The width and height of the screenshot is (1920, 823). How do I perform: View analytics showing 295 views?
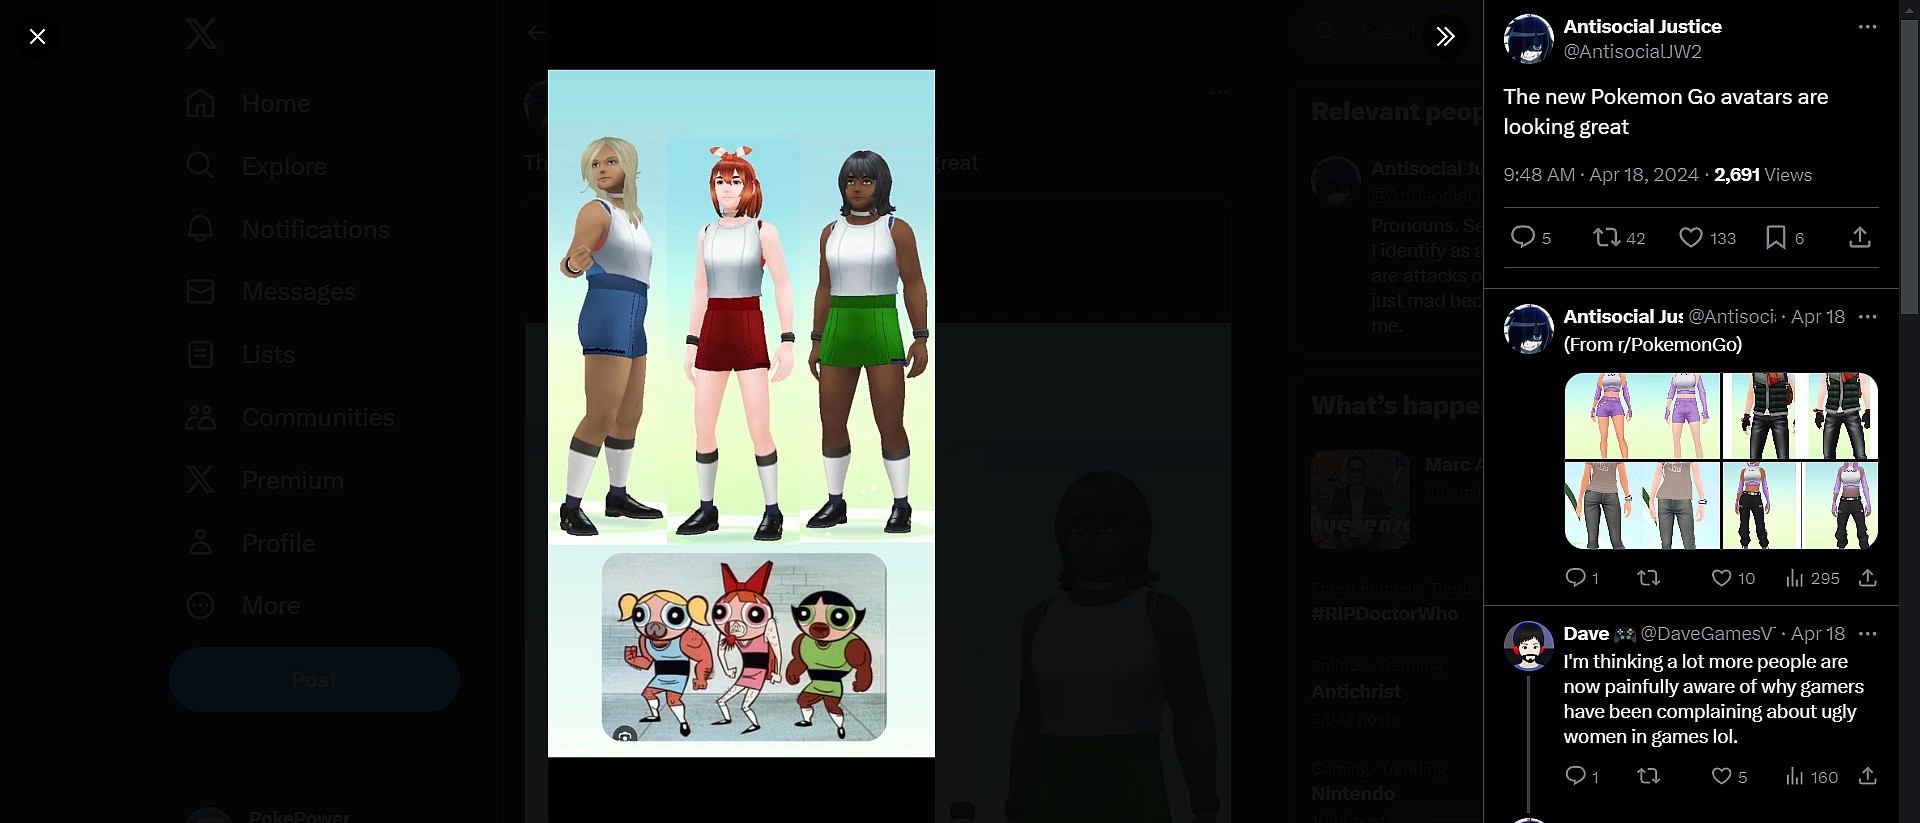pos(1812,578)
